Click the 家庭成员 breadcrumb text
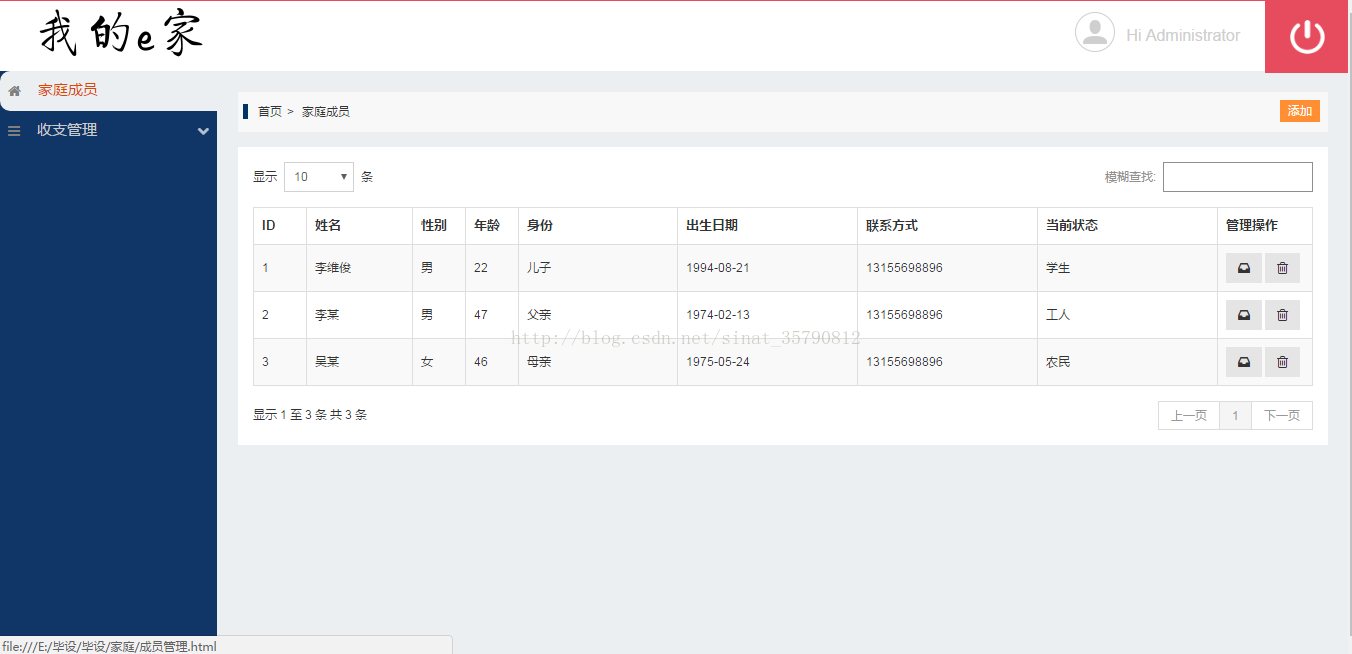The height and width of the screenshot is (654, 1352). (x=326, y=112)
